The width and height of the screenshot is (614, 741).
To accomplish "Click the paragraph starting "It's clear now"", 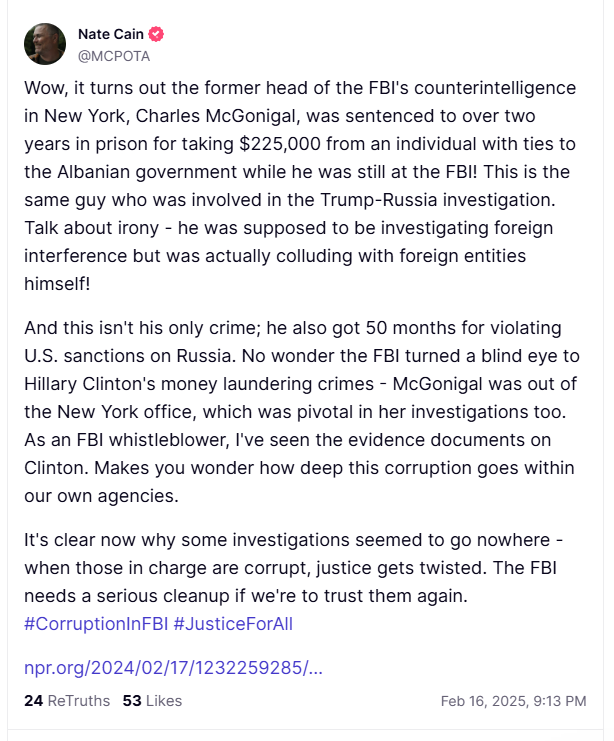I will click(300, 568).
